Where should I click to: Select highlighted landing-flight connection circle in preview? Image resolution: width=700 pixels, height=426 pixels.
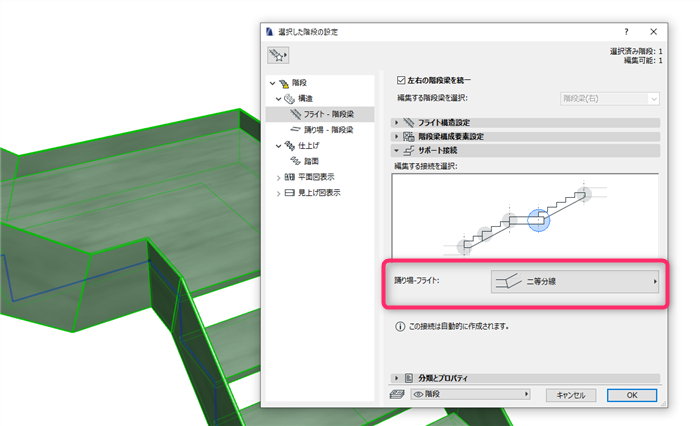coord(538,220)
